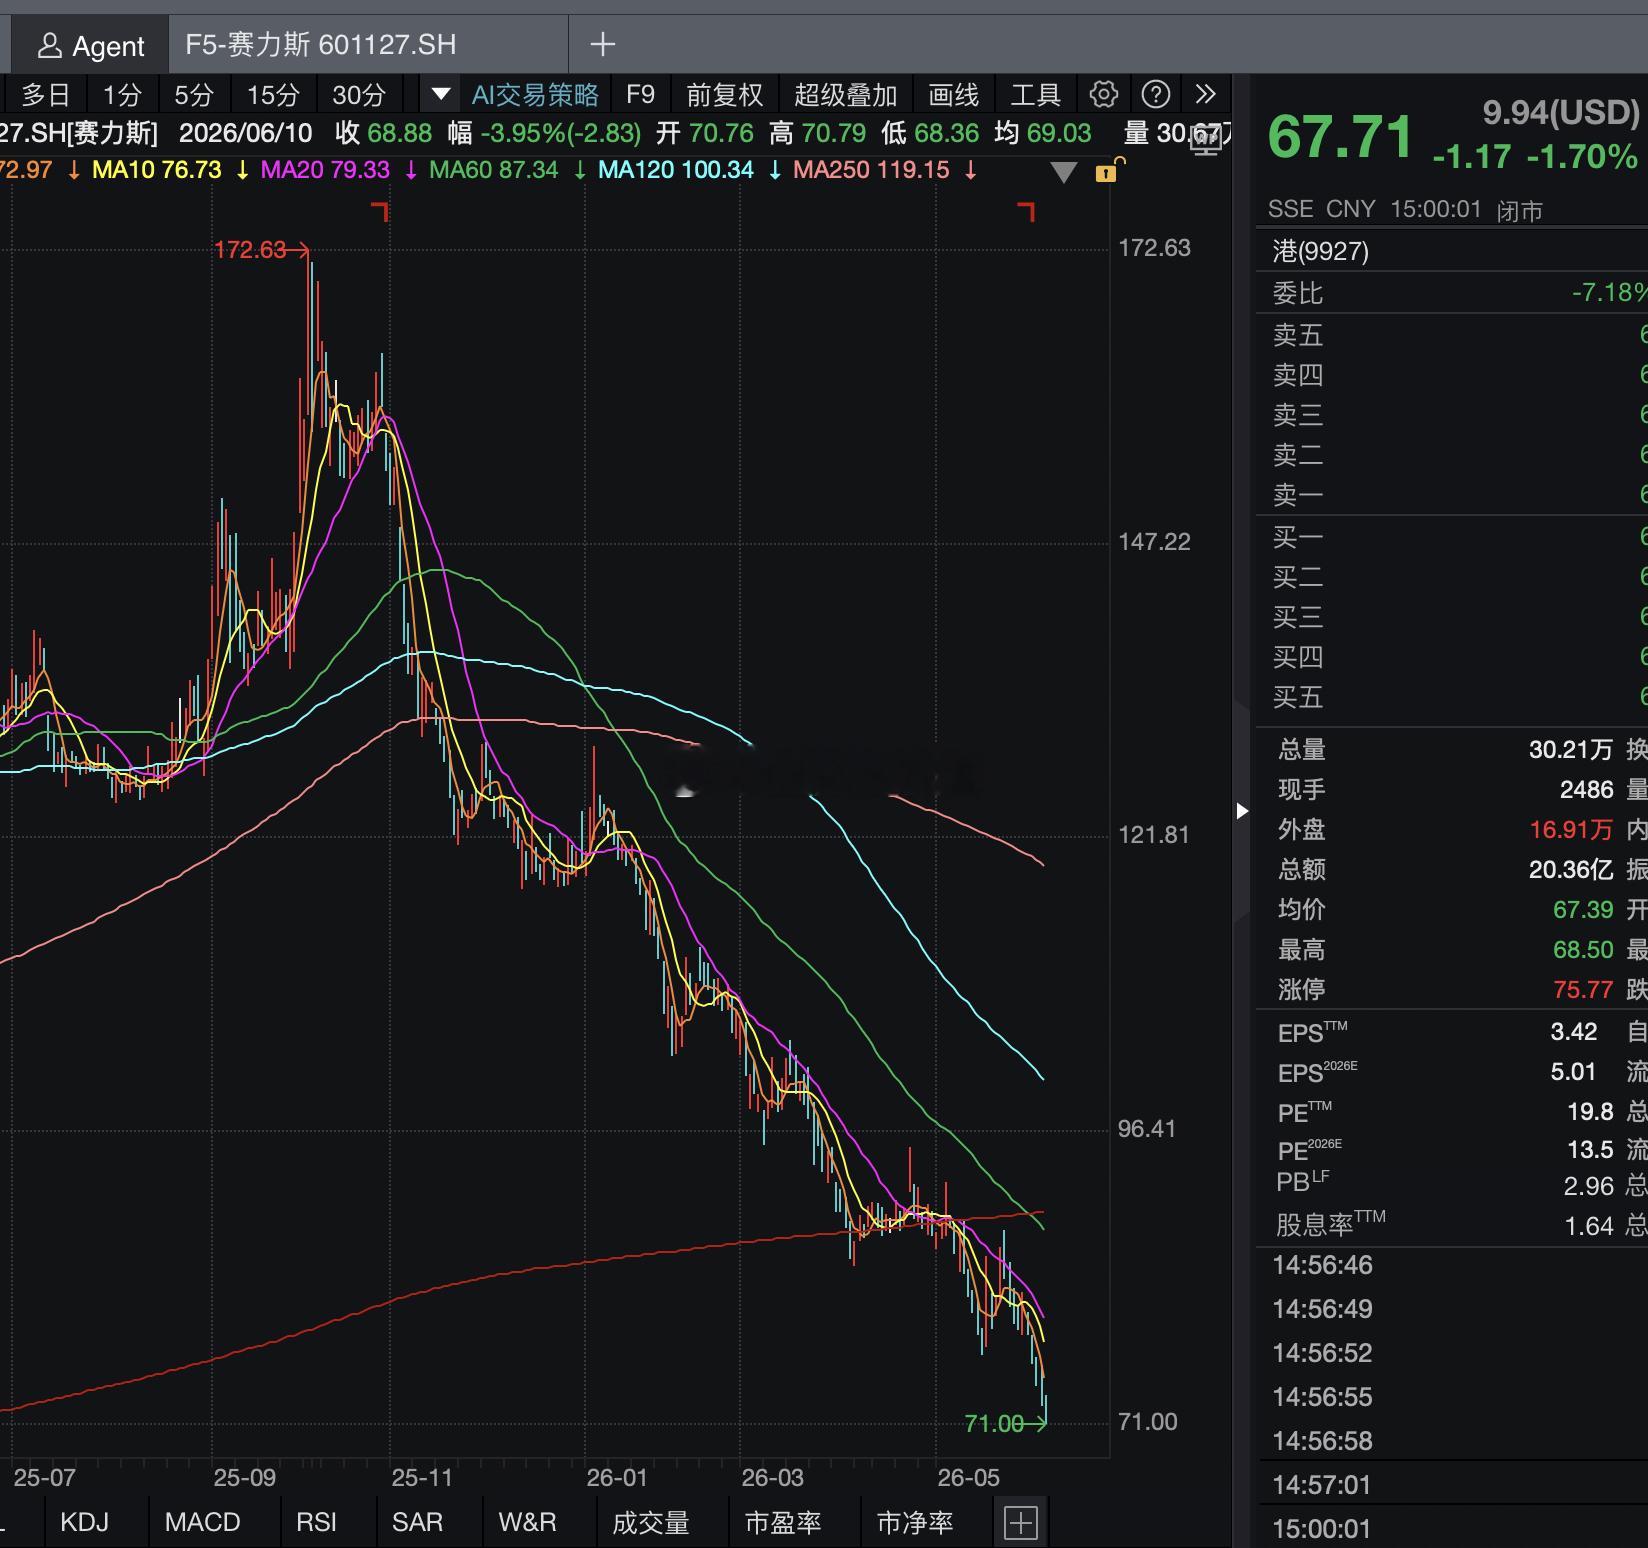Collapse side panel with white arrow
The width and height of the screenshot is (1648, 1548).
(x=1242, y=810)
